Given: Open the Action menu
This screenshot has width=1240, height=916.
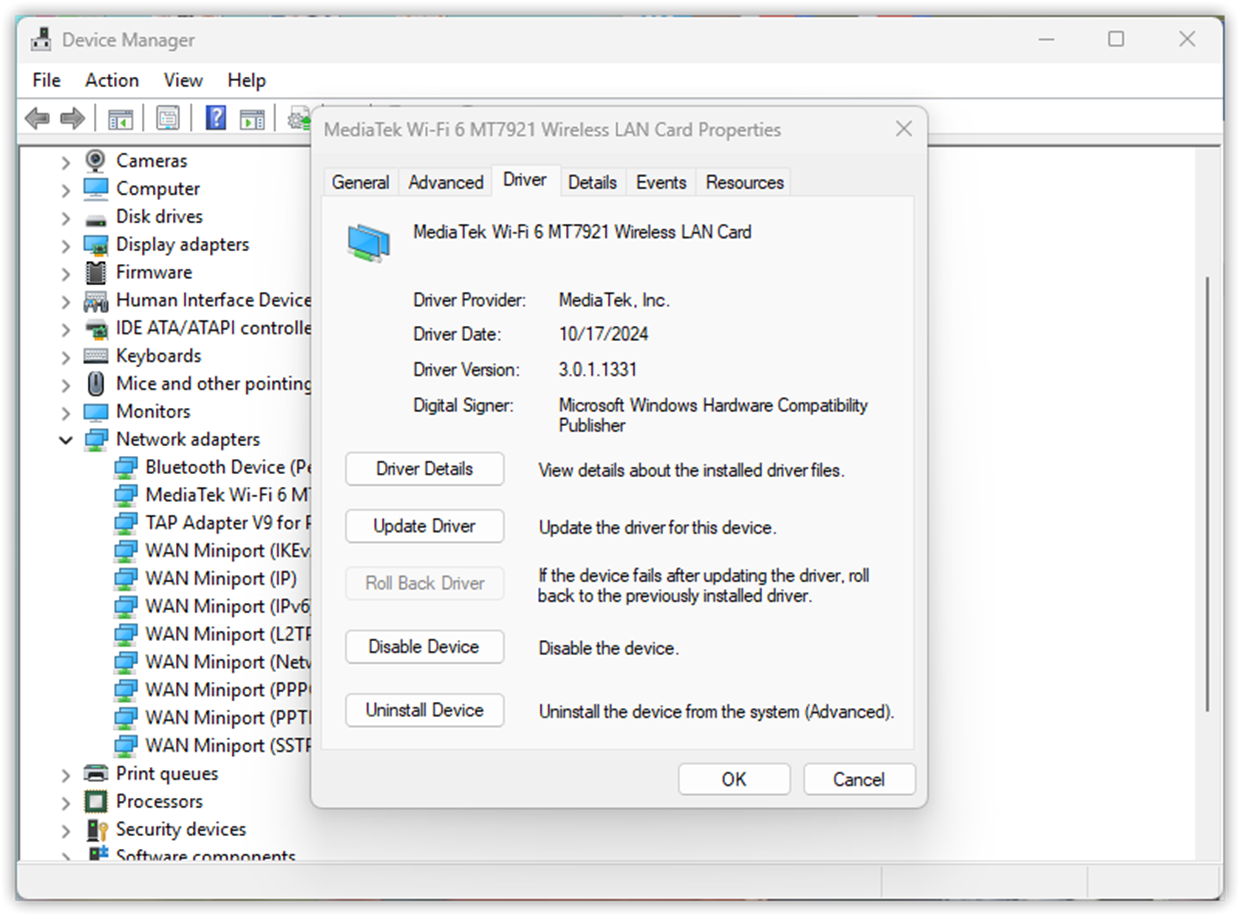Looking at the screenshot, I should pos(111,80).
